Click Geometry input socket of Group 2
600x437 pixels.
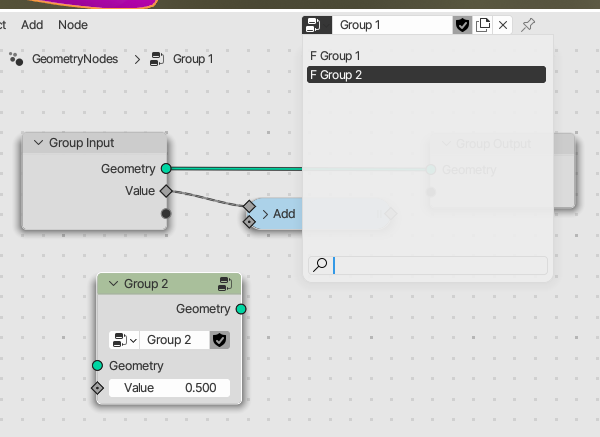[x=98, y=365]
